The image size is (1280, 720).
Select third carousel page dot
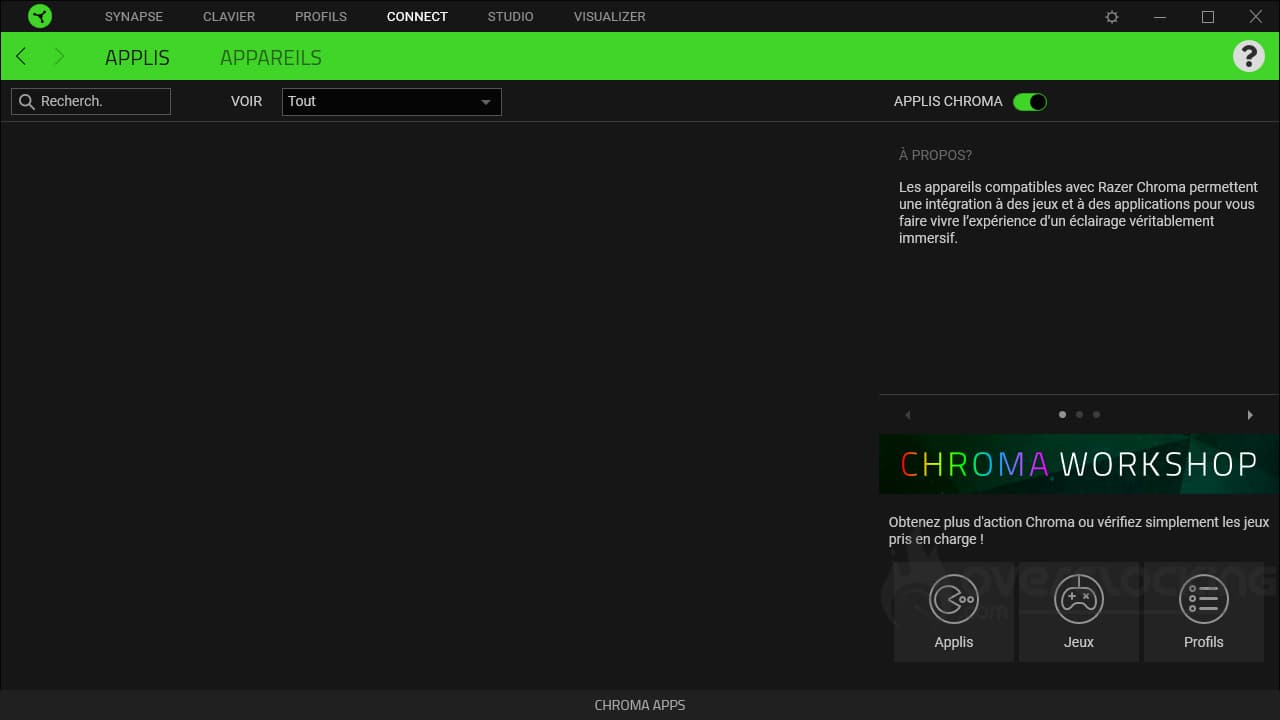1096,414
